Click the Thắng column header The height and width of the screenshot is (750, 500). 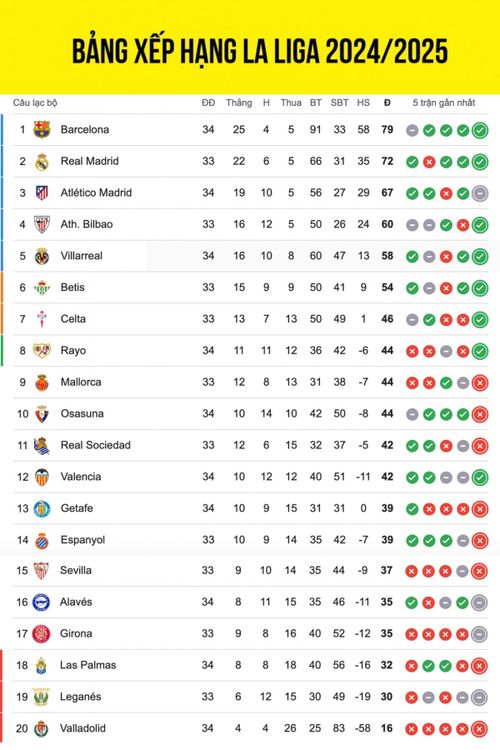(239, 103)
